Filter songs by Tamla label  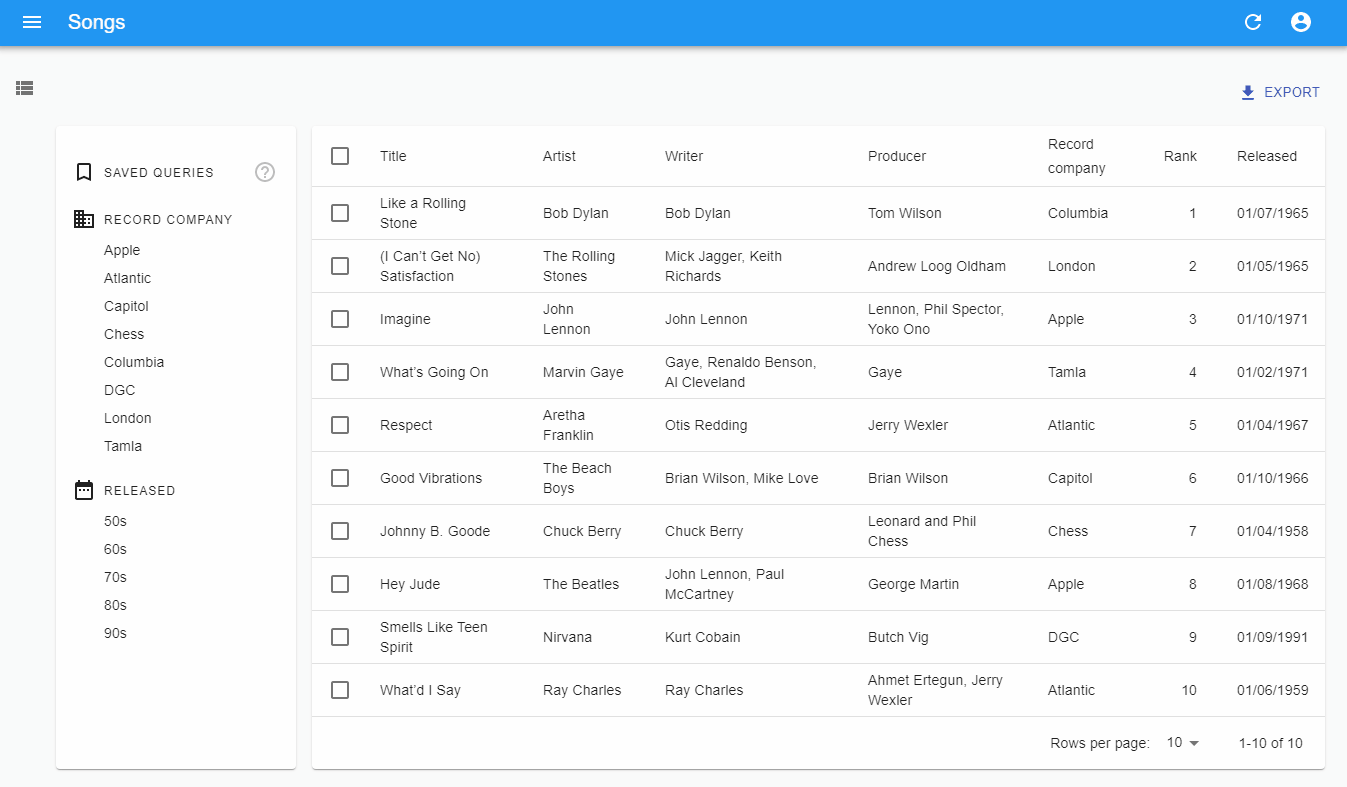tap(123, 445)
